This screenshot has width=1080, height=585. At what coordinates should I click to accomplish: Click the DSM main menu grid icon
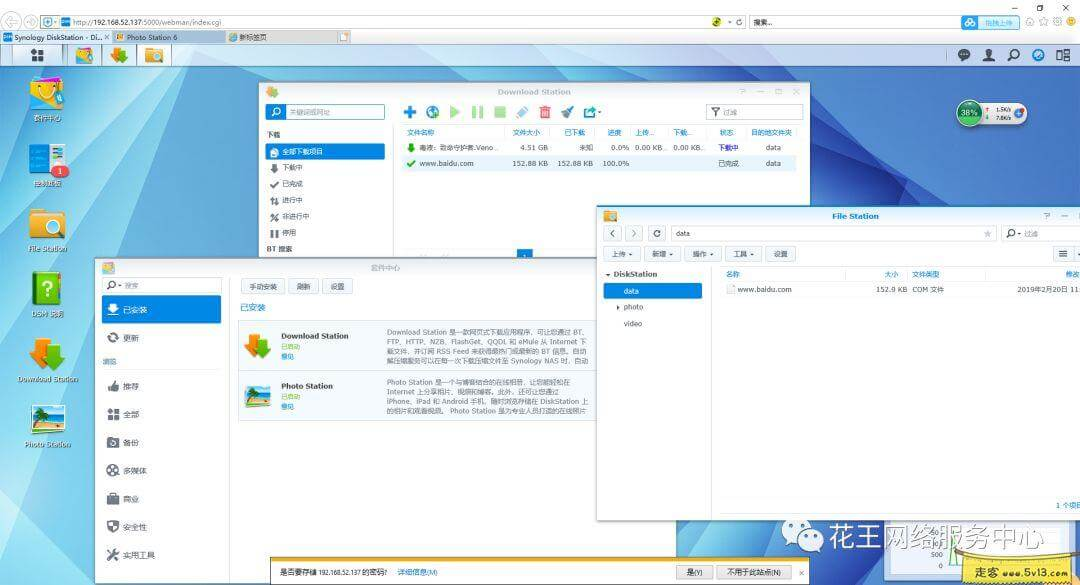point(37,55)
